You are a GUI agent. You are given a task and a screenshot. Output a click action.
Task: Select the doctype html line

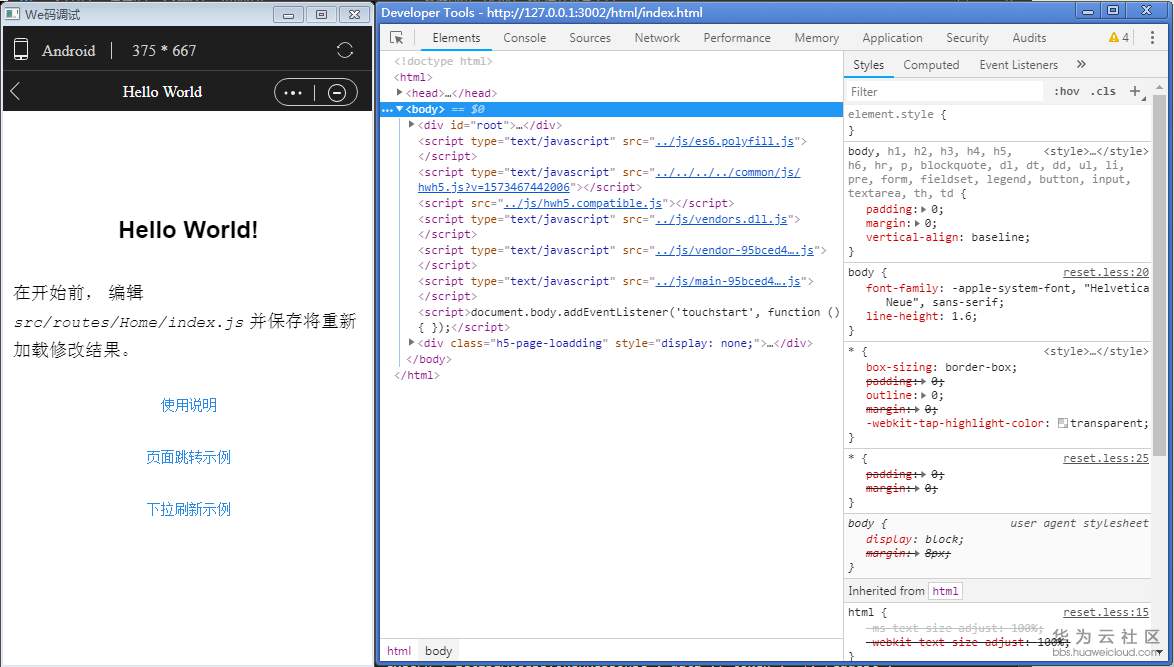coord(443,61)
